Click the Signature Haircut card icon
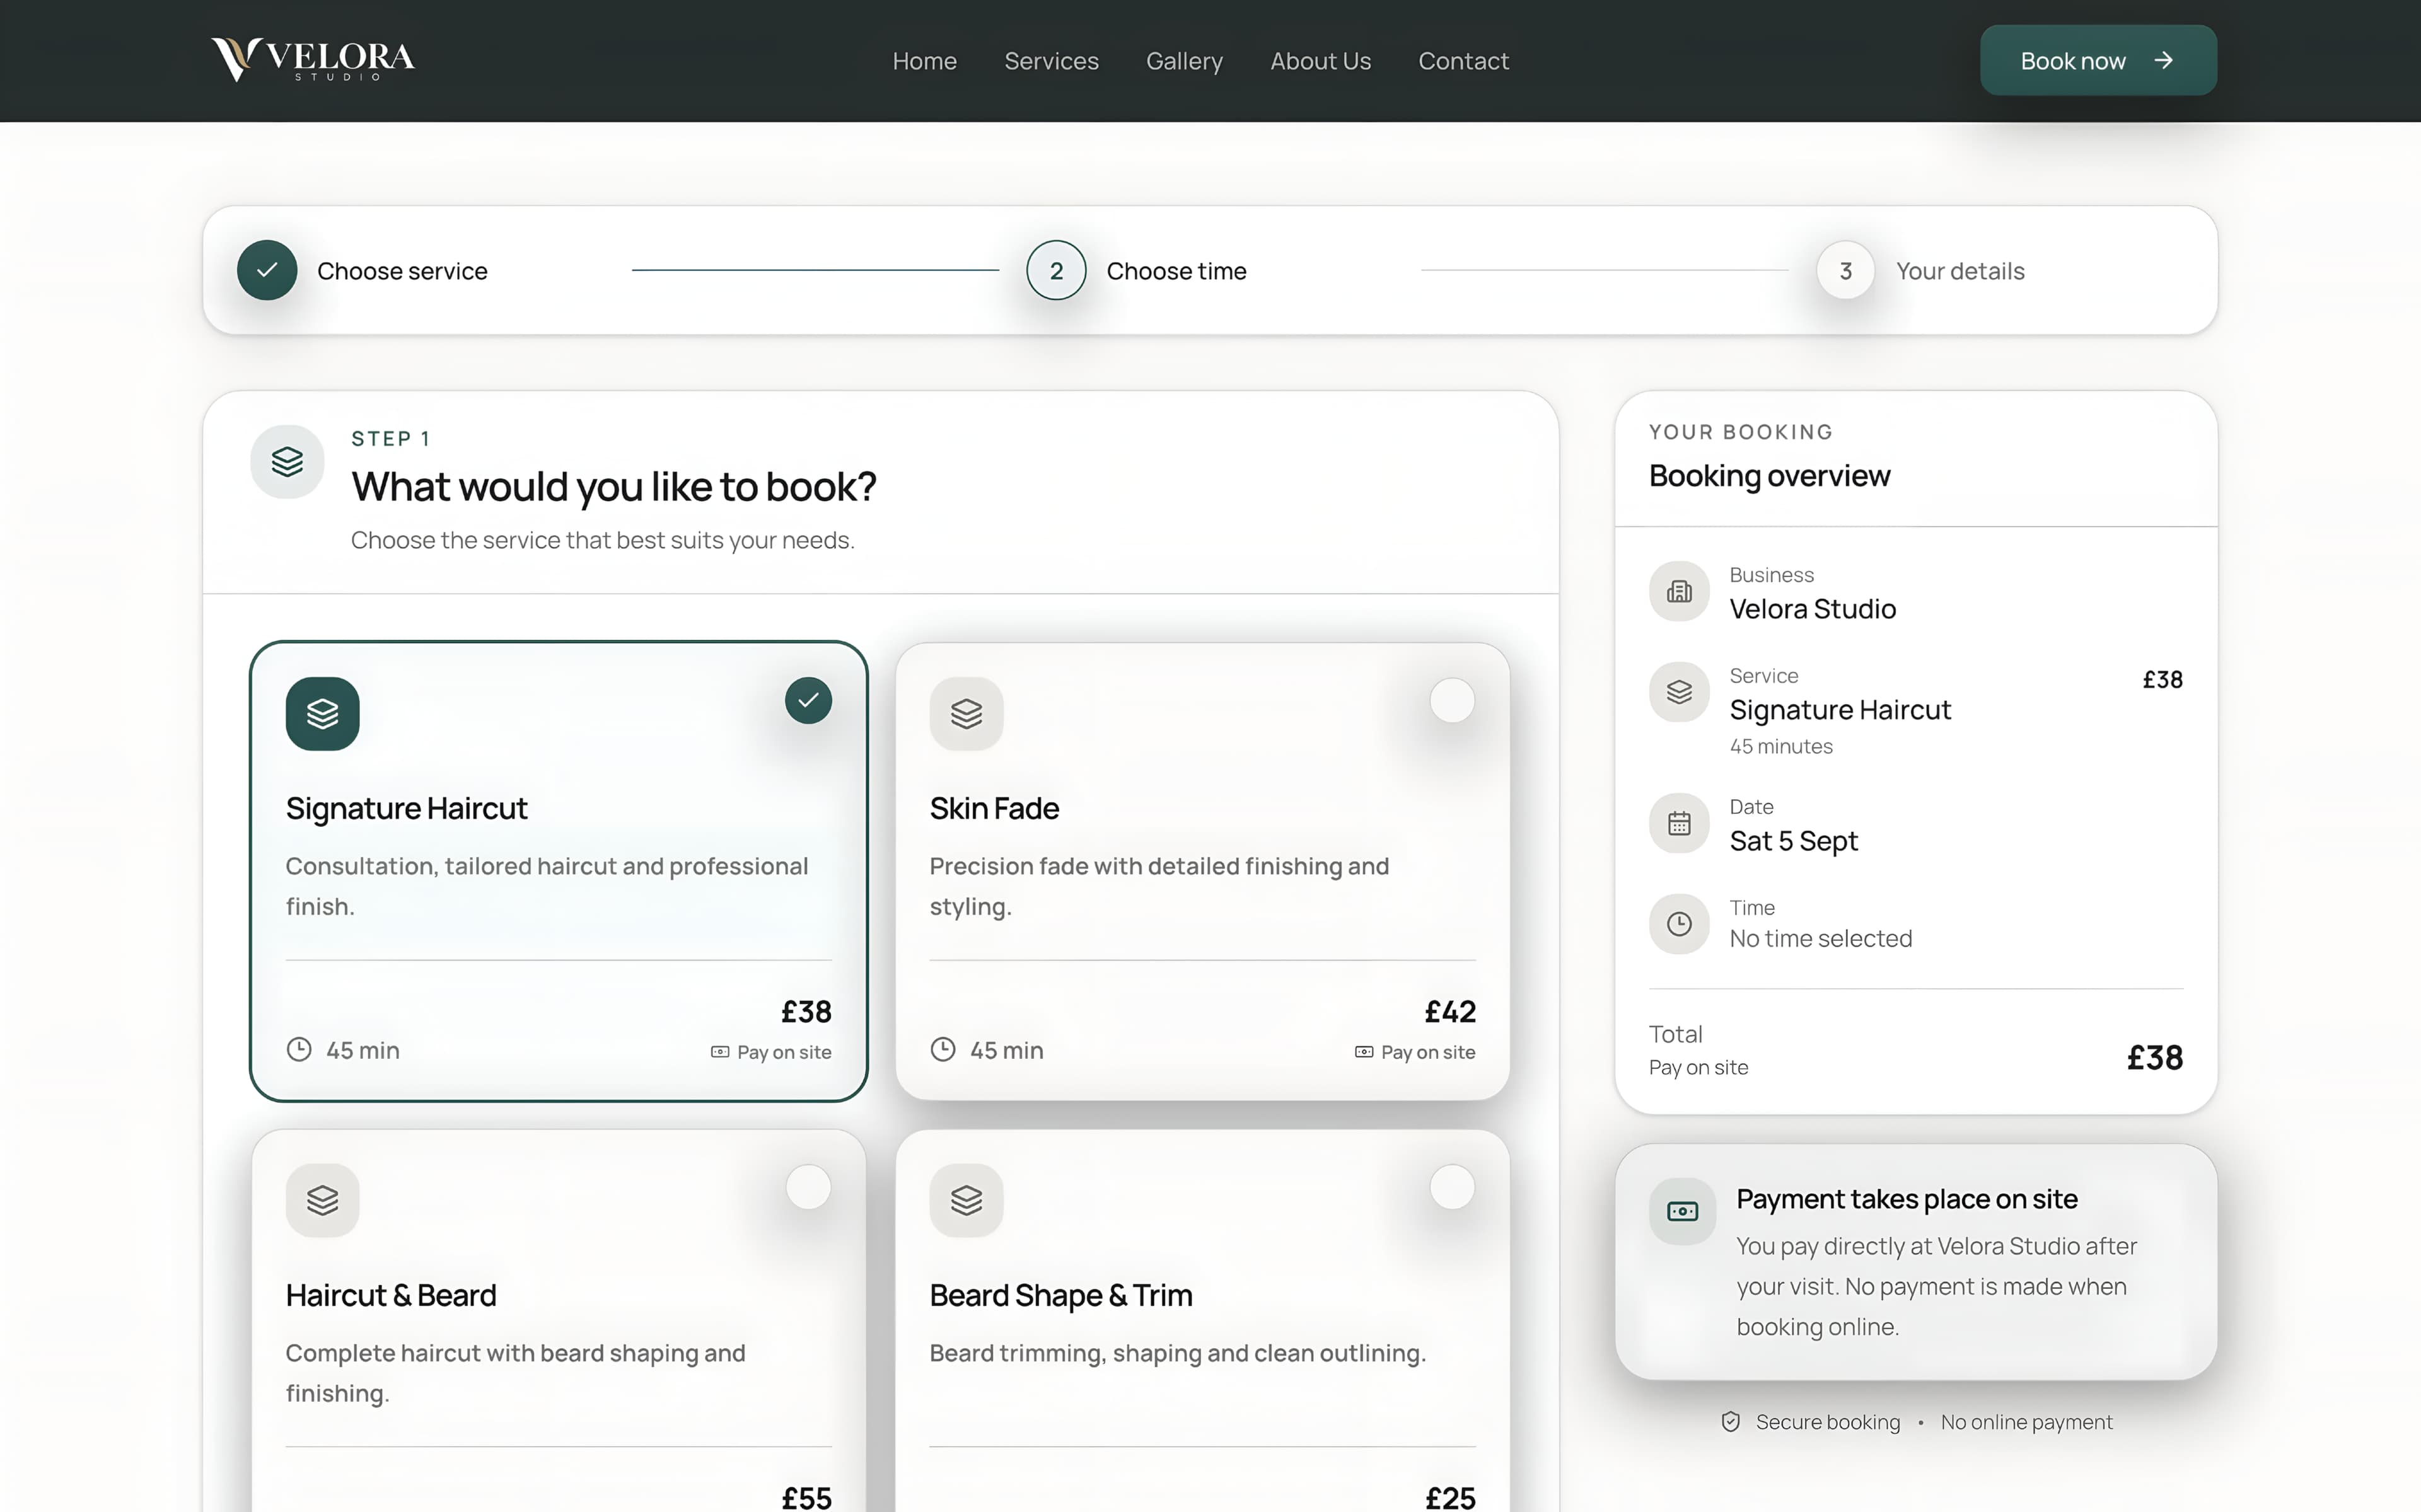Viewport: 2421px width, 1512px height. point(322,713)
